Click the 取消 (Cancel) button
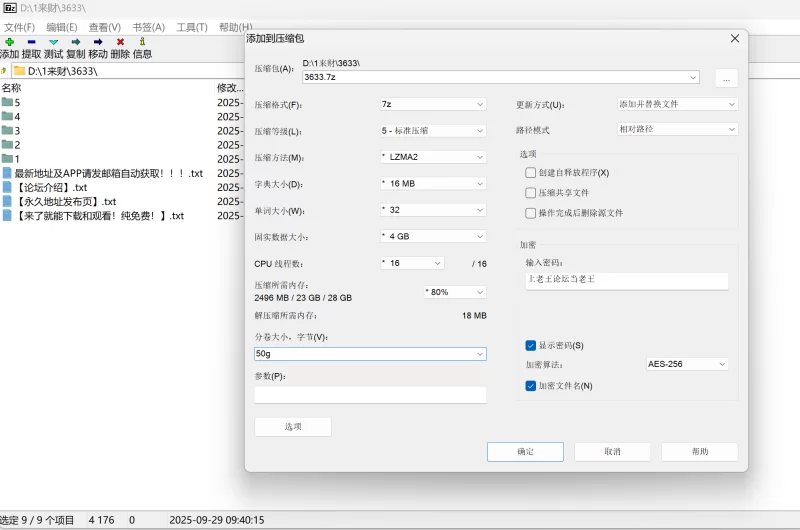 click(612, 452)
